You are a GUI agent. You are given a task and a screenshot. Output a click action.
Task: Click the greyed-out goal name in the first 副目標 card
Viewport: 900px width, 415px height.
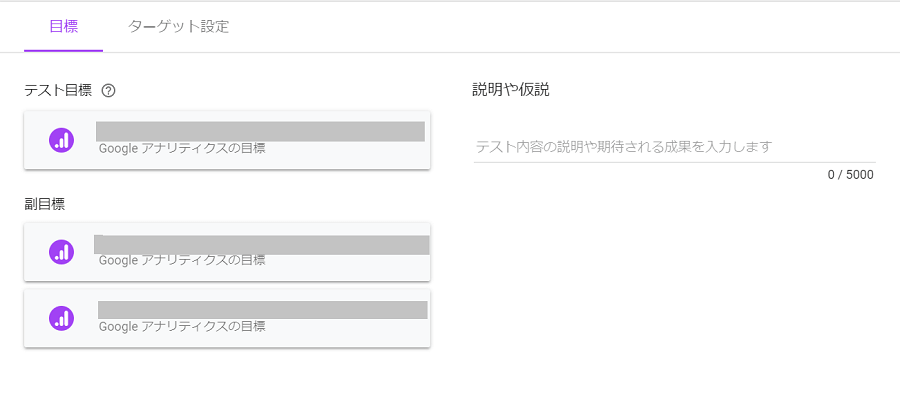point(262,245)
